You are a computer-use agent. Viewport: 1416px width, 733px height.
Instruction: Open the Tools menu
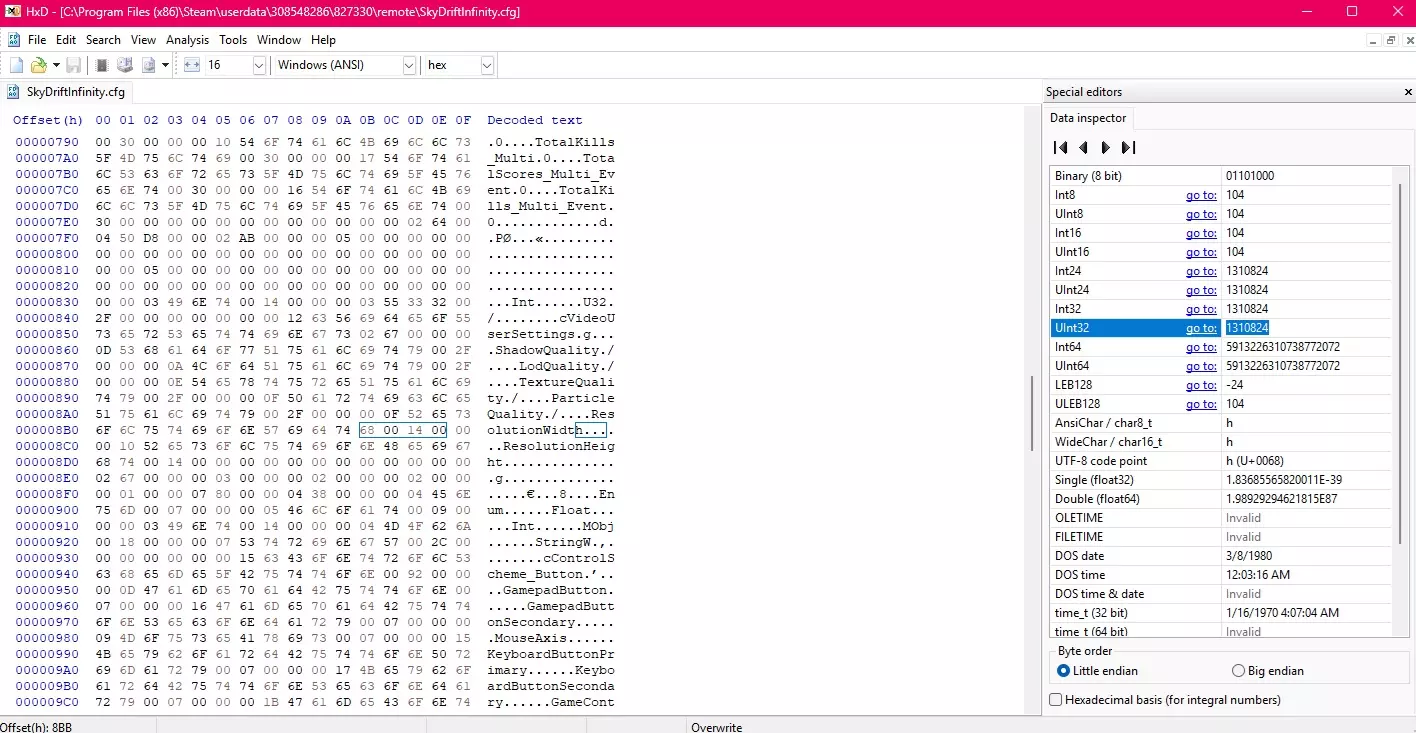233,40
